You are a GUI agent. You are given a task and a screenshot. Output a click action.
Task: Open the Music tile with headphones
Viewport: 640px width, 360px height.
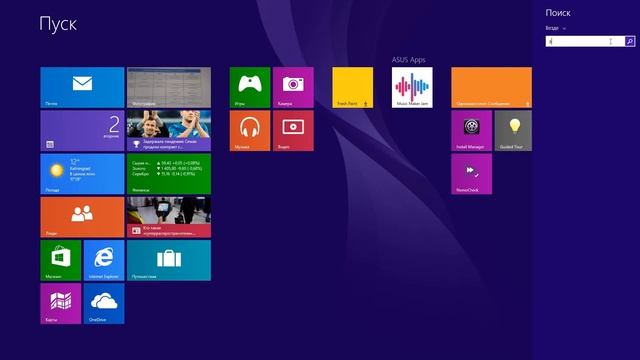click(250, 131)
